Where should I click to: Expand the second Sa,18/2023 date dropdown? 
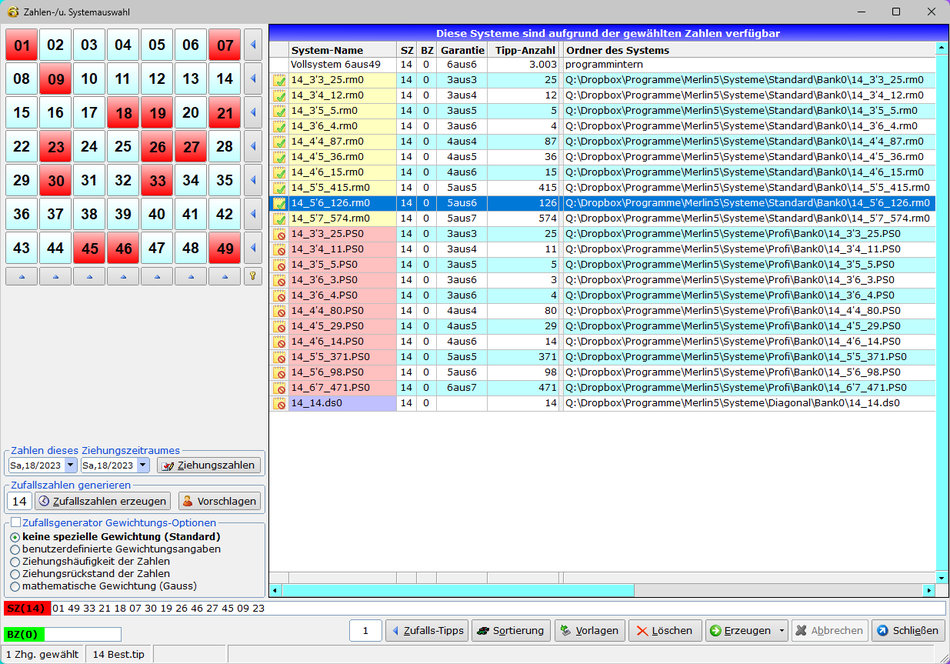click(x=142, y=465)
